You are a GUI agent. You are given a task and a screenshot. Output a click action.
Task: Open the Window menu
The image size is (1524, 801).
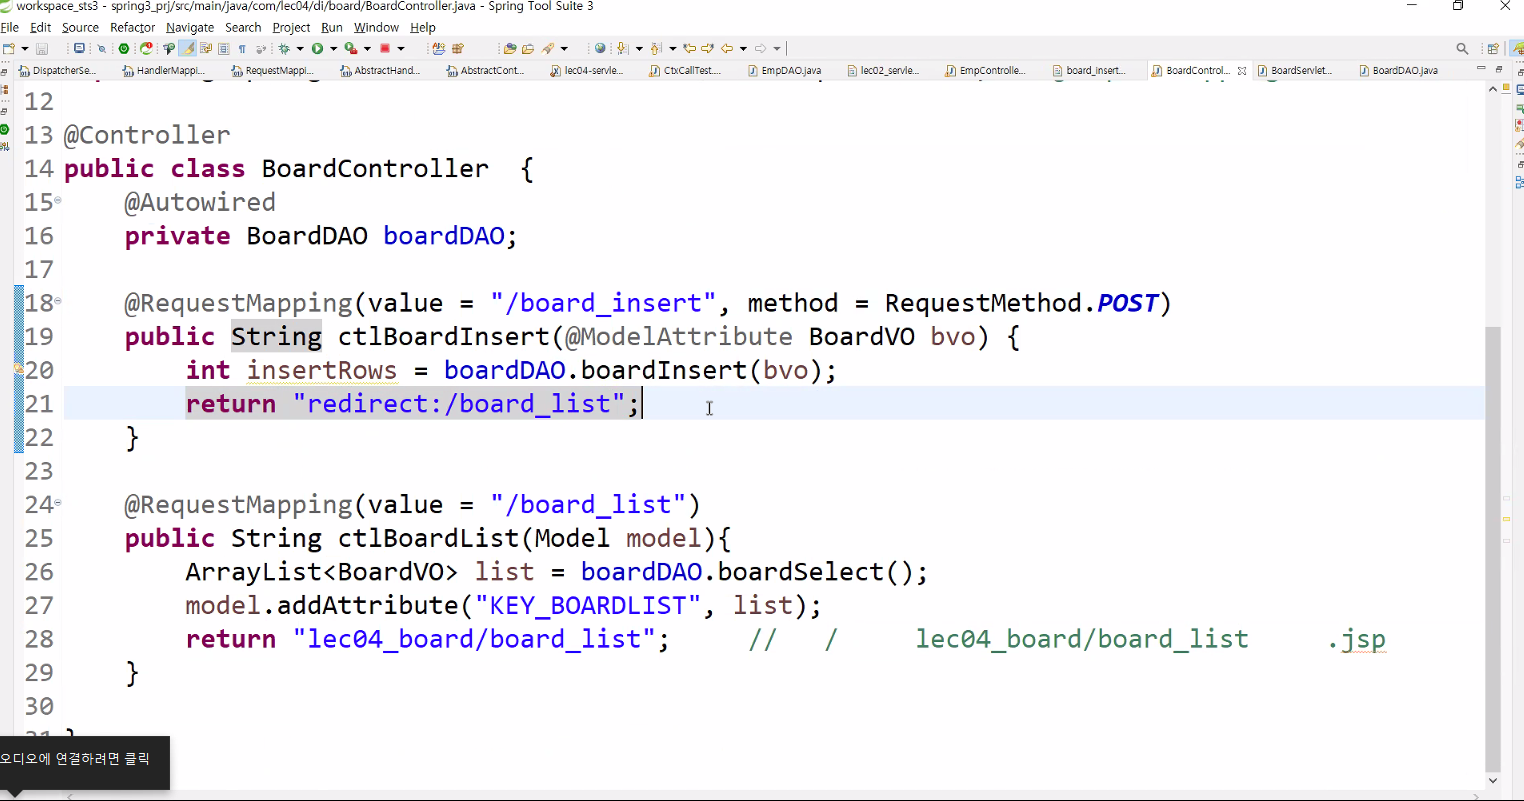[376, 27]
